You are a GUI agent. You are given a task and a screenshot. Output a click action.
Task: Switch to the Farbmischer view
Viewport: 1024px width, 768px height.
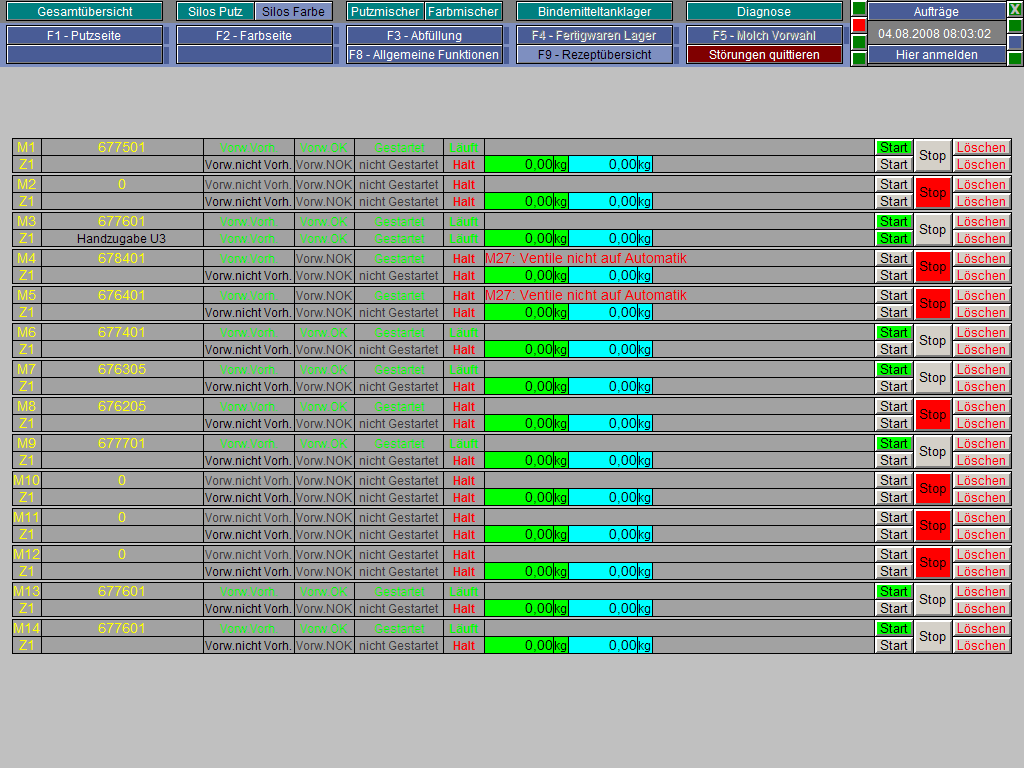pyautogui.click(x=463, y=12)
